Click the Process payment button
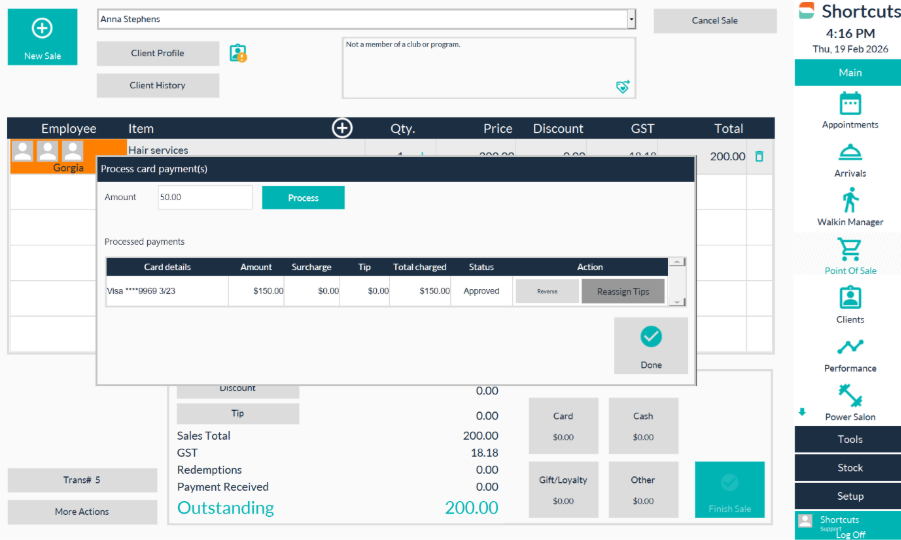Screen dimensions: 901x540 point(303,198)
